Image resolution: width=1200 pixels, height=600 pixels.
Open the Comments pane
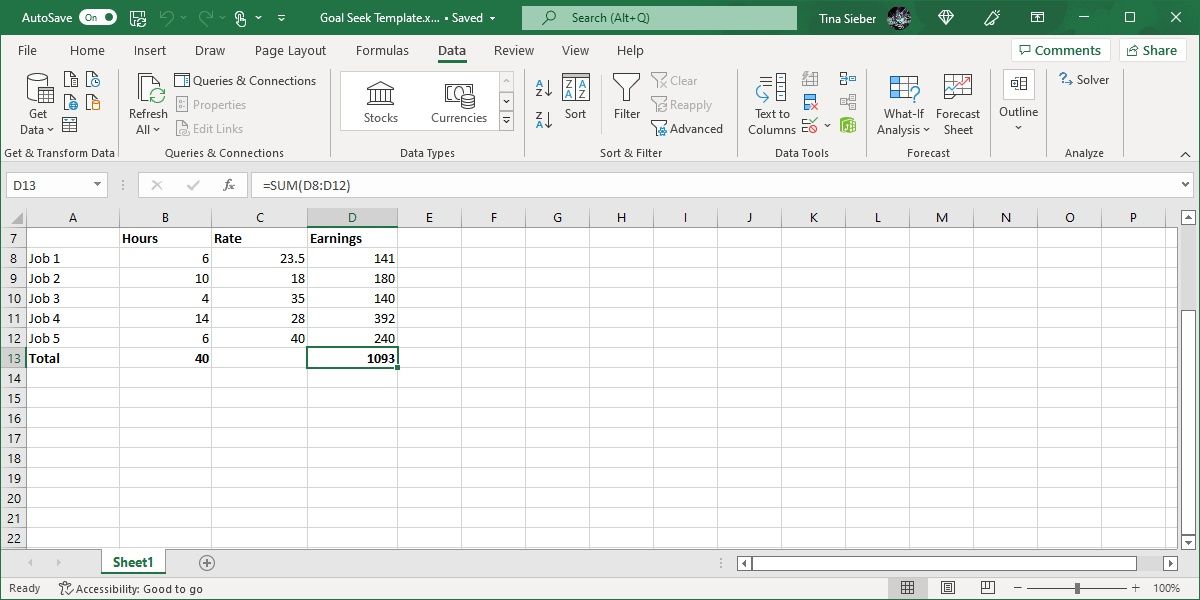click(x=1060, y=49)
